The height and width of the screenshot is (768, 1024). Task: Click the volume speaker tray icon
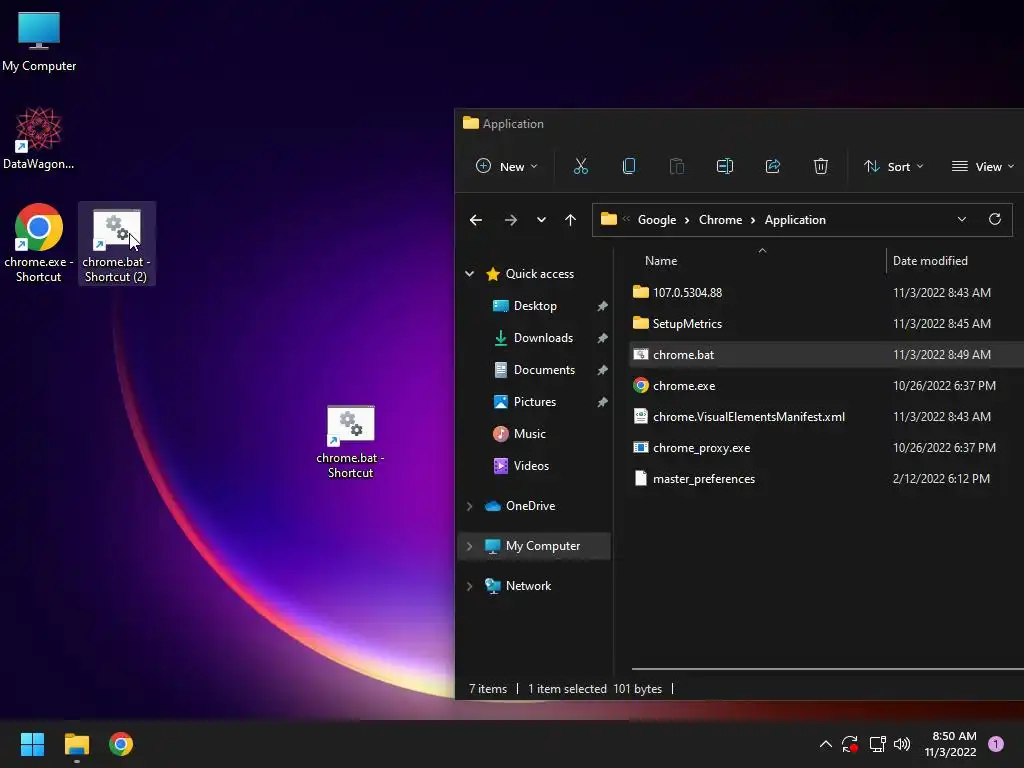click(902, 744)
